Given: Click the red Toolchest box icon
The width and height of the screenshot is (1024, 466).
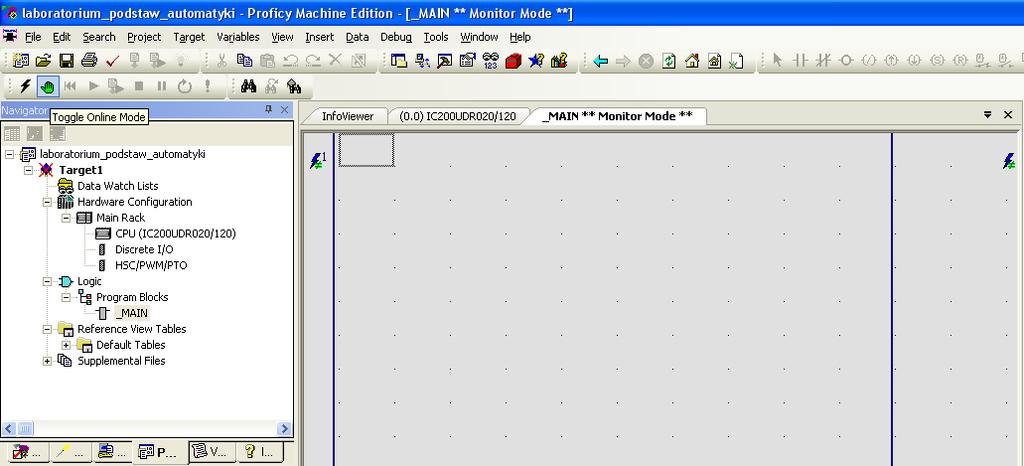Looking at the screenshot, I should [513, 61].
